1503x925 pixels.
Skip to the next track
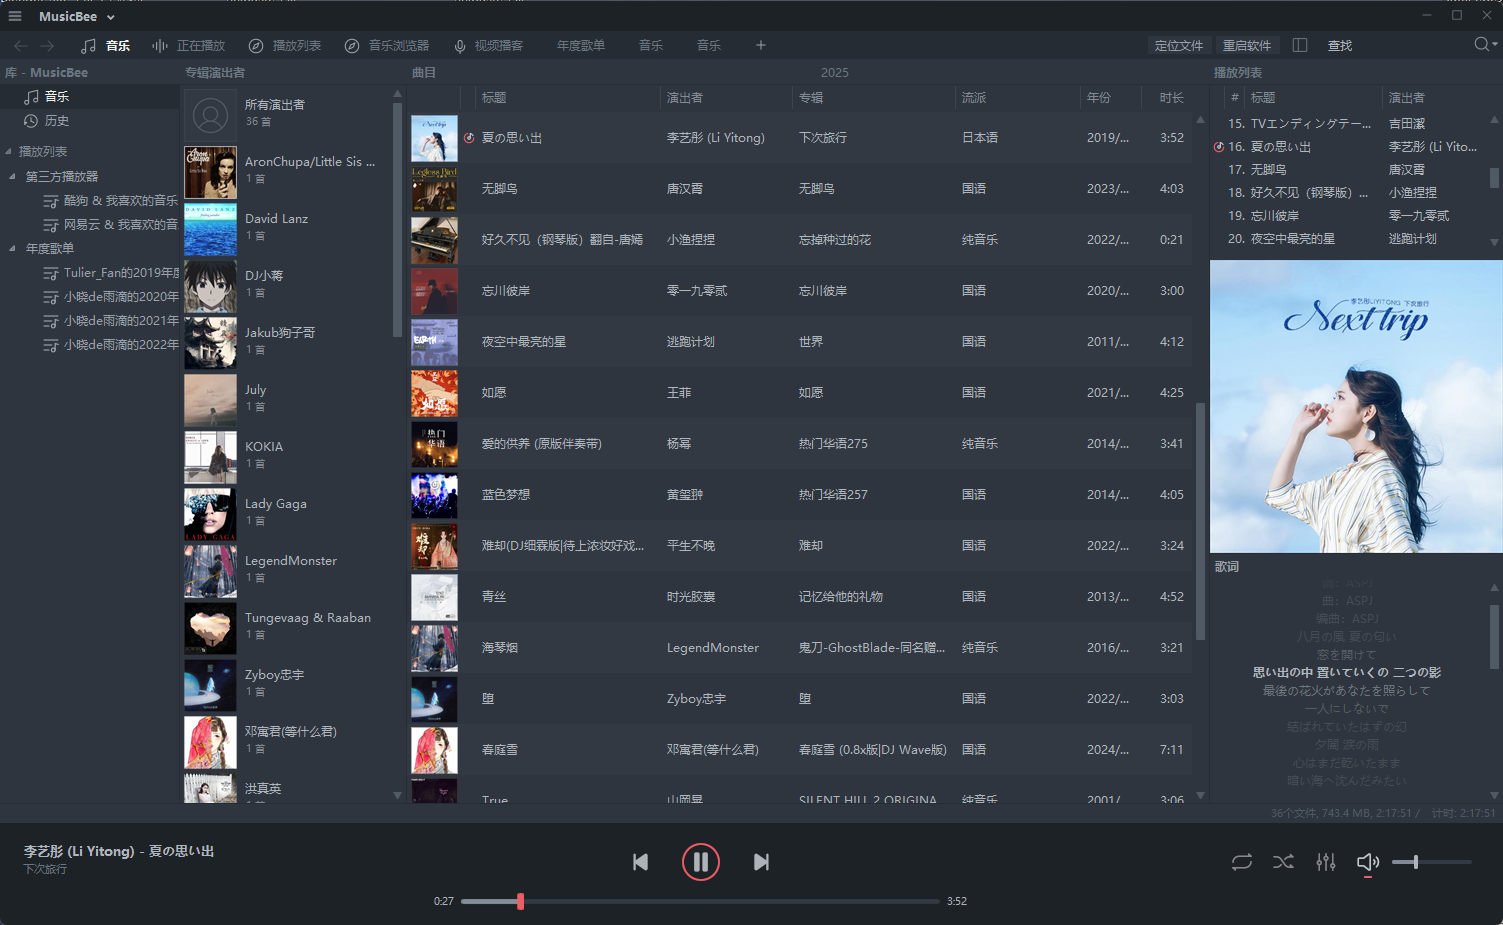[x=761, y=862]
